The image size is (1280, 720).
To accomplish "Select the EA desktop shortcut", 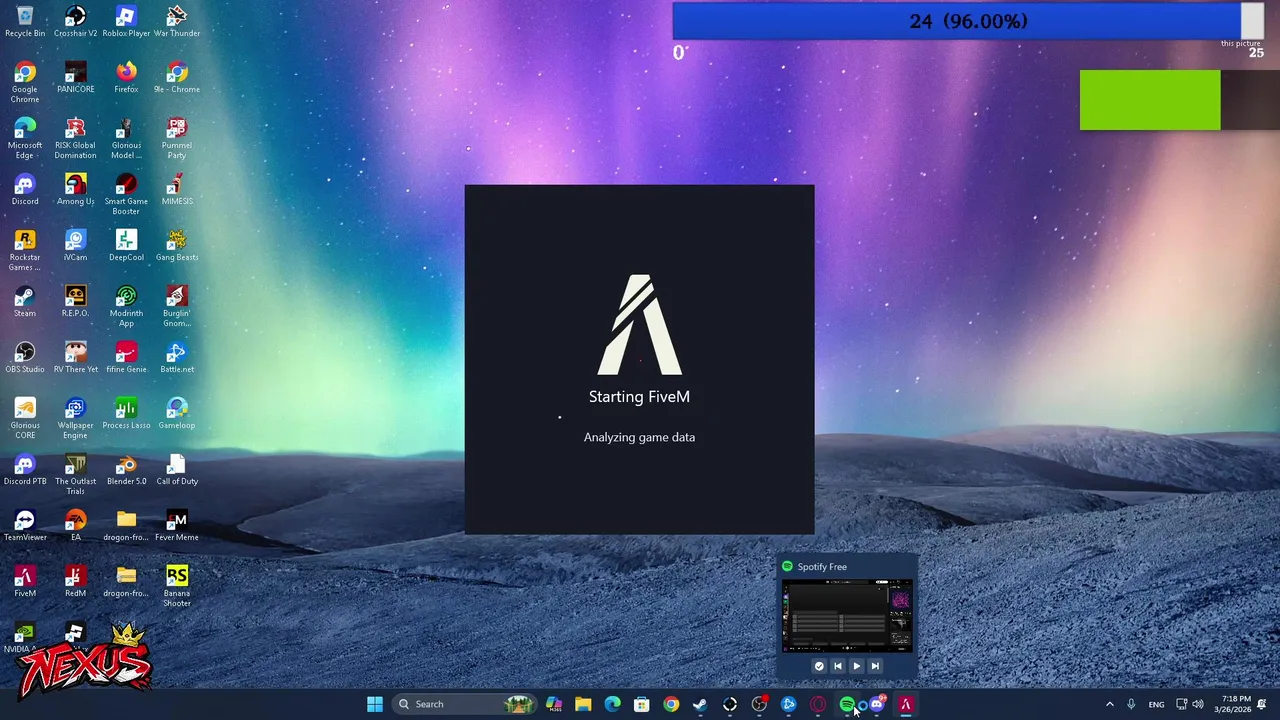I will (x=75, y=525).
